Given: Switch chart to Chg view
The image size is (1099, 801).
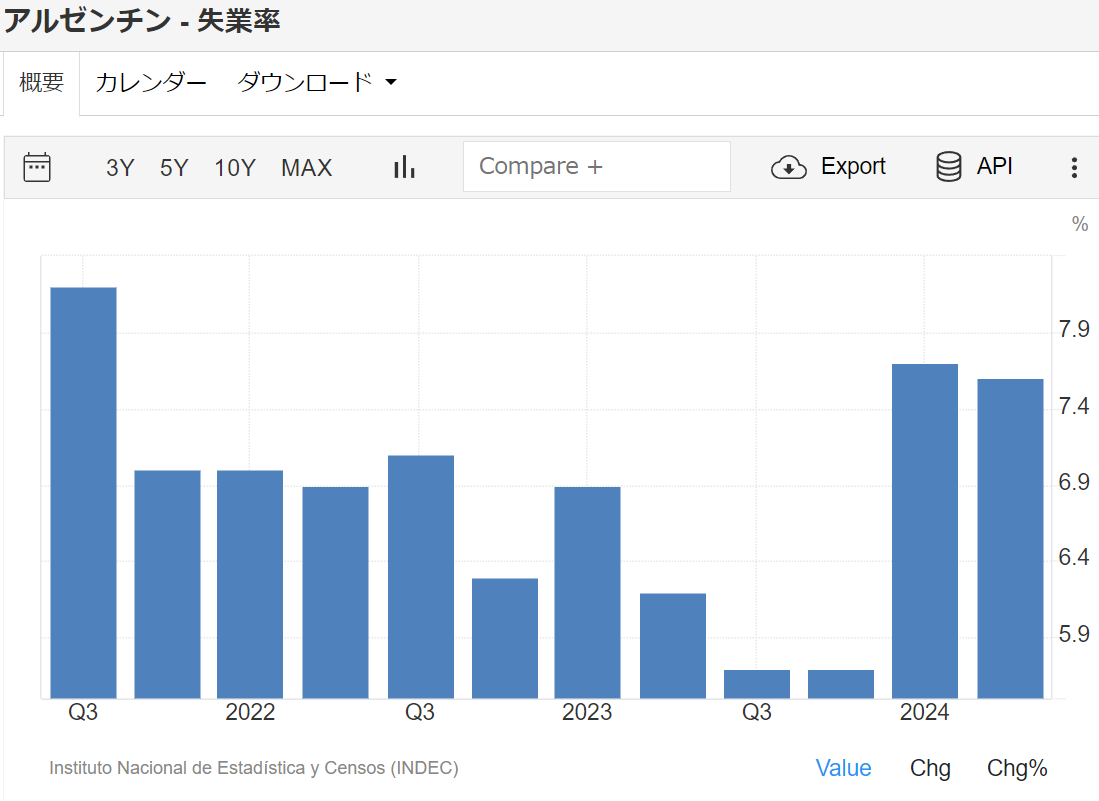Looking at the screenshot, I should coord(930,768).
